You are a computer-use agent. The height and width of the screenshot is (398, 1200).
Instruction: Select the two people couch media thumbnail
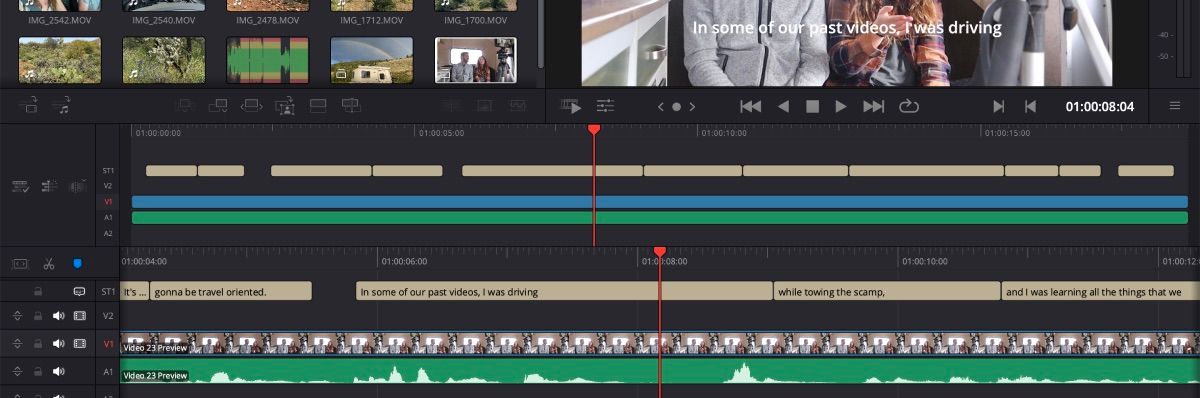tap(475, 60)
